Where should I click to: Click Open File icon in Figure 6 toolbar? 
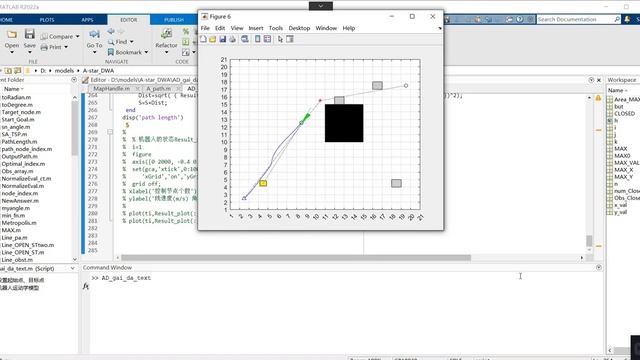pyautogui.click(x=213, y=39)
